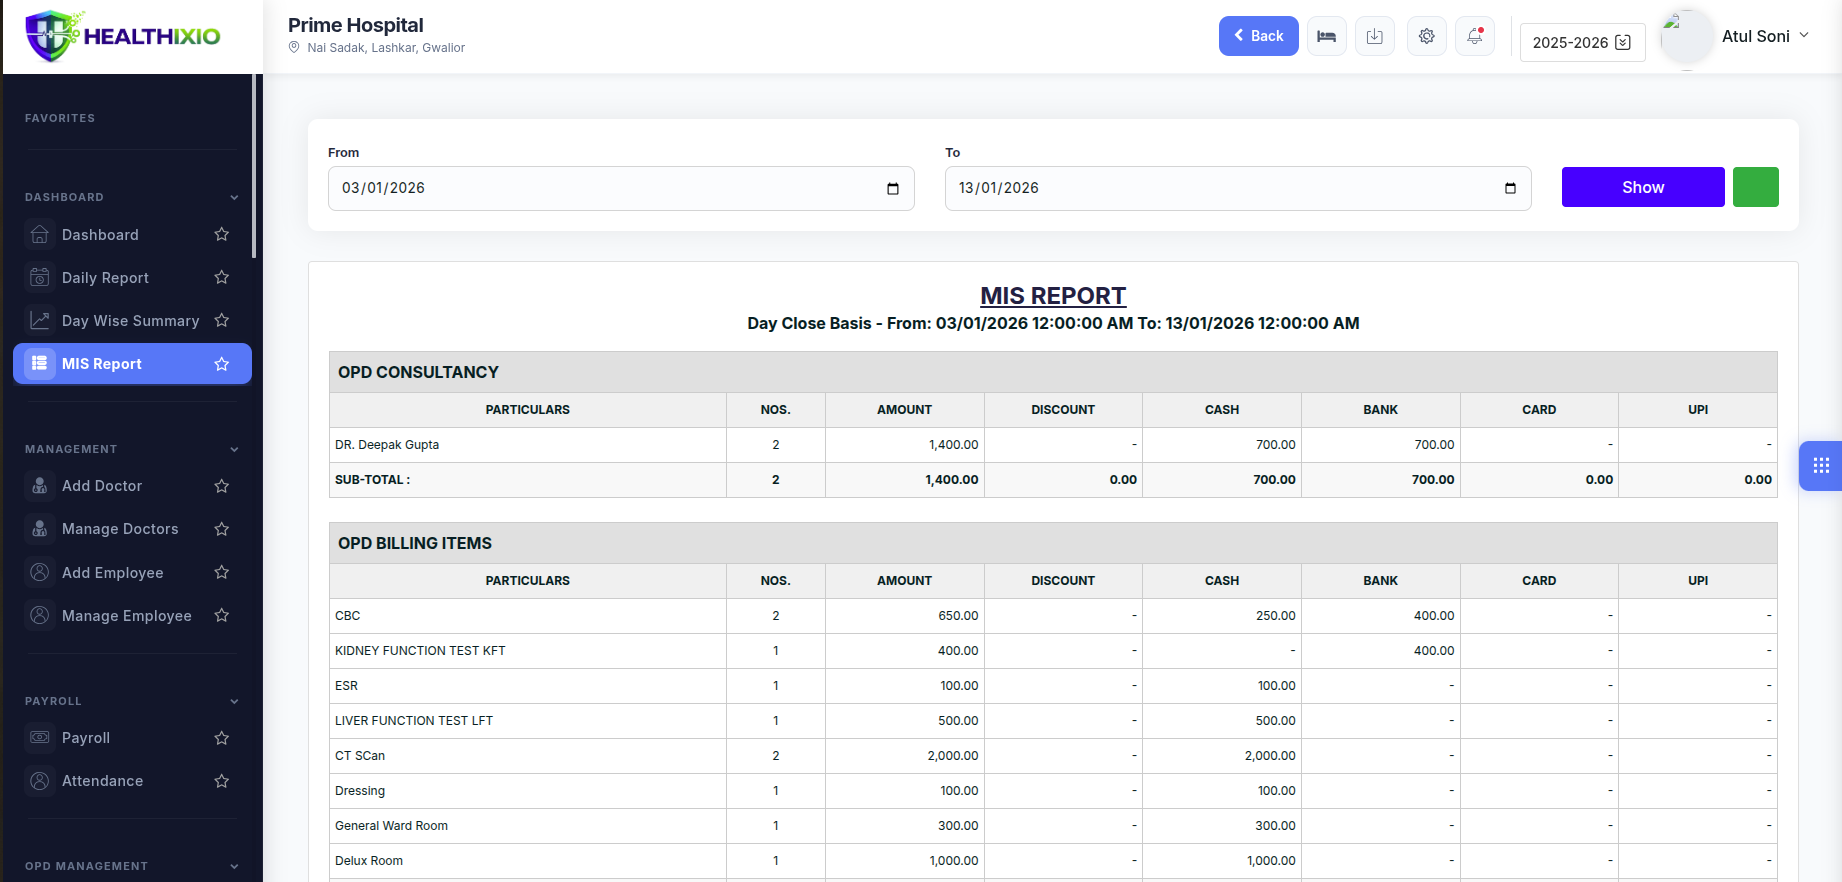Toggle favorite star for Add Doctor

(x=222, y=486)
